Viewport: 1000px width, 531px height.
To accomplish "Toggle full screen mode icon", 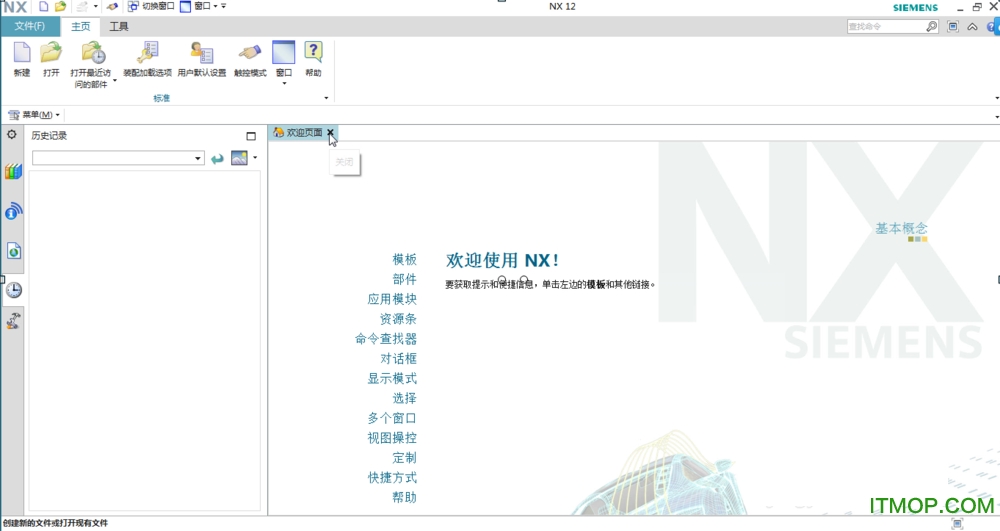I will [953, 26].
